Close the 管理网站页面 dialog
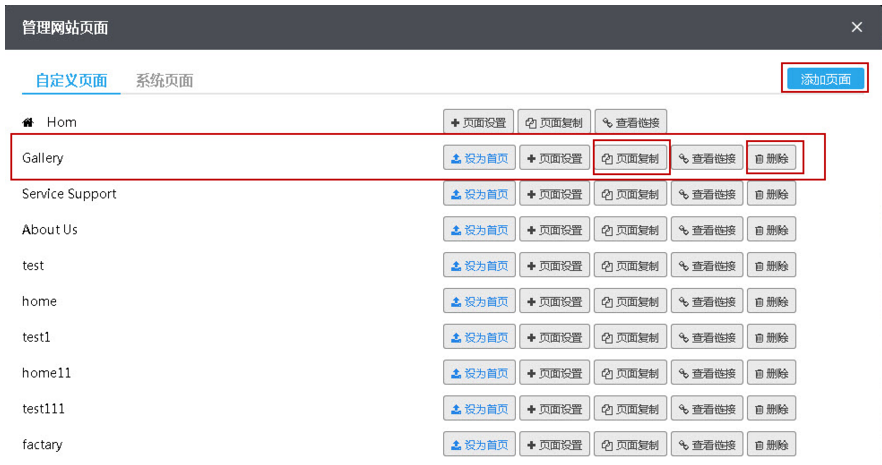This screenshot has height=465, width=882. tap(856, 27)
